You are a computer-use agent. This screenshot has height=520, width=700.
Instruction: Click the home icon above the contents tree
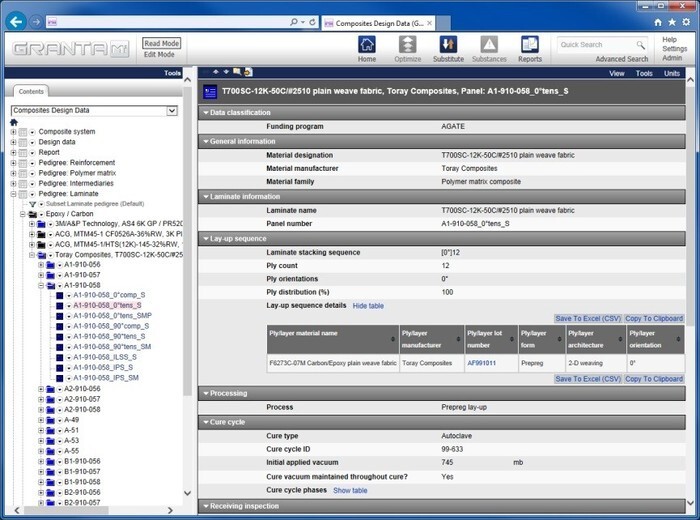[x=14, y=122]
